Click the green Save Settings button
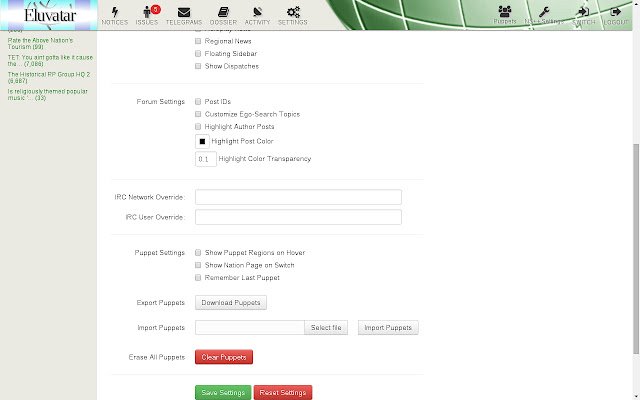The width and height of the screenshot is (640, 400). (223, 392)
